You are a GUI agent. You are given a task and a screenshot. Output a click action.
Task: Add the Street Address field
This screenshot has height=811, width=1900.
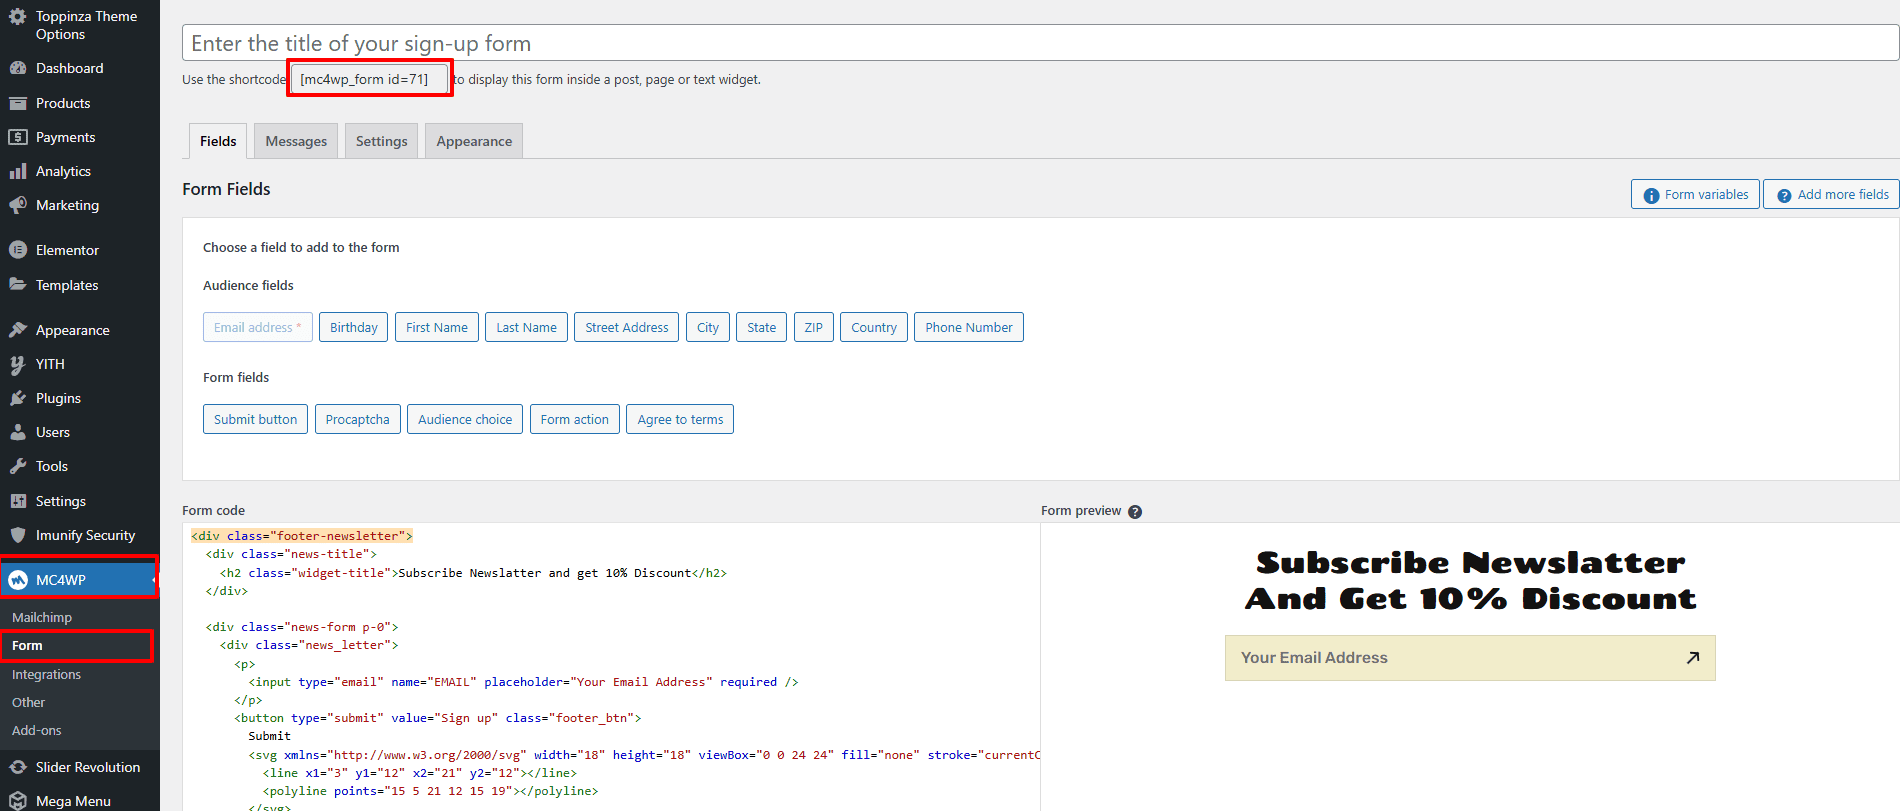click(627, 327)
